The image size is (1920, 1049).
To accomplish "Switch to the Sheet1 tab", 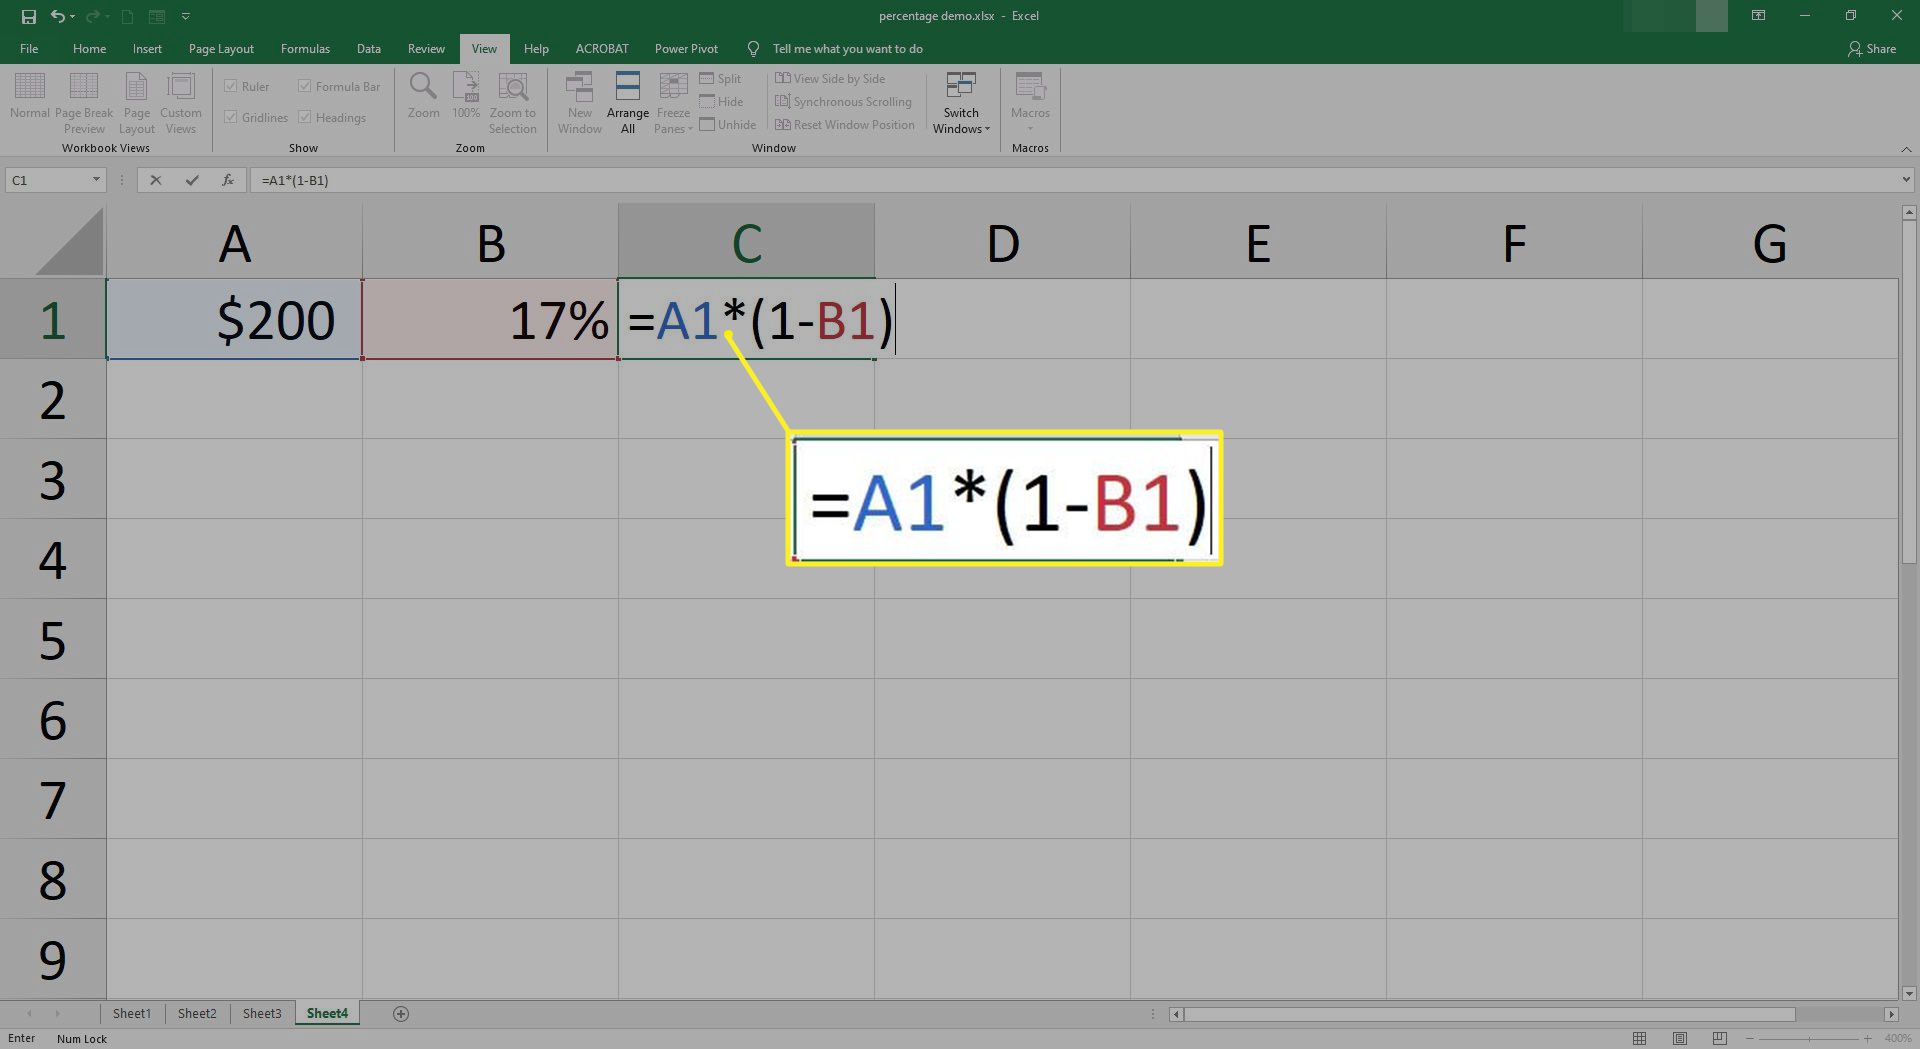I will click(x=131, y=1013).
